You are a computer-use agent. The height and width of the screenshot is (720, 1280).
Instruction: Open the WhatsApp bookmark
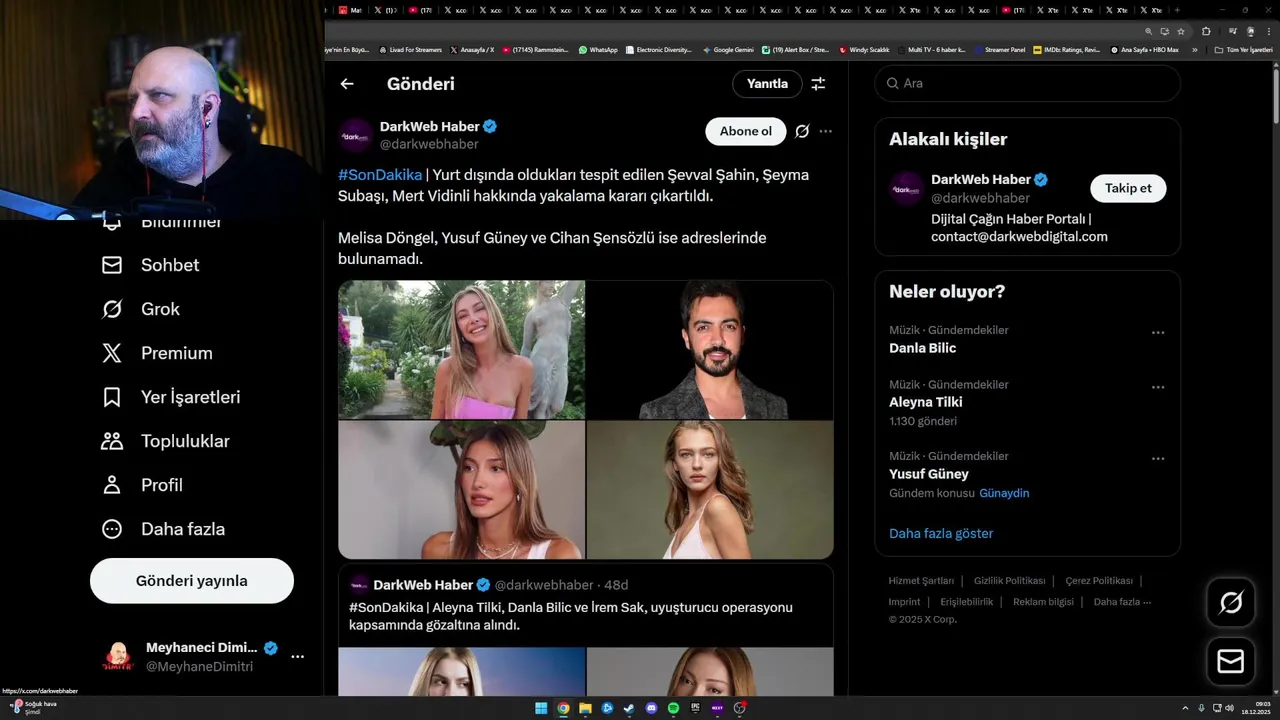(x=598, y=49)
